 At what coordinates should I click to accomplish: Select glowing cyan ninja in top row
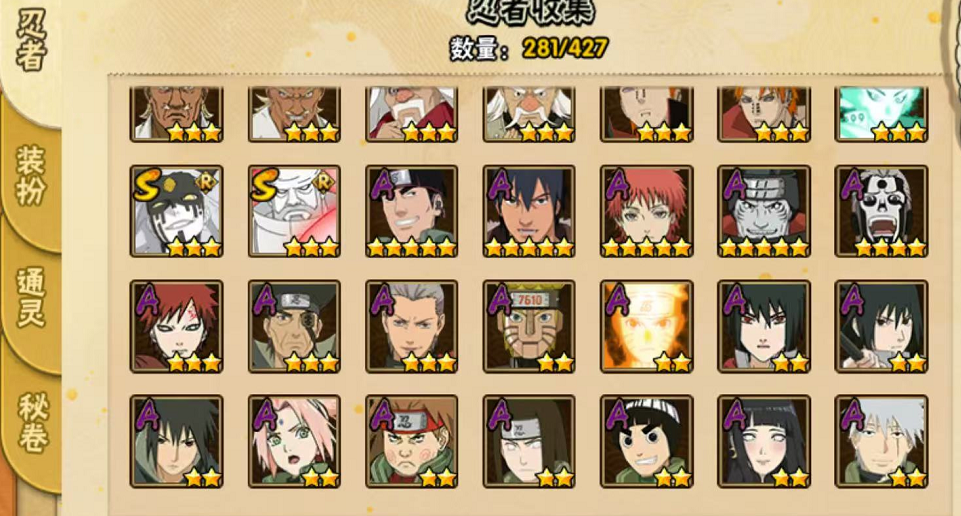(881, 114)
